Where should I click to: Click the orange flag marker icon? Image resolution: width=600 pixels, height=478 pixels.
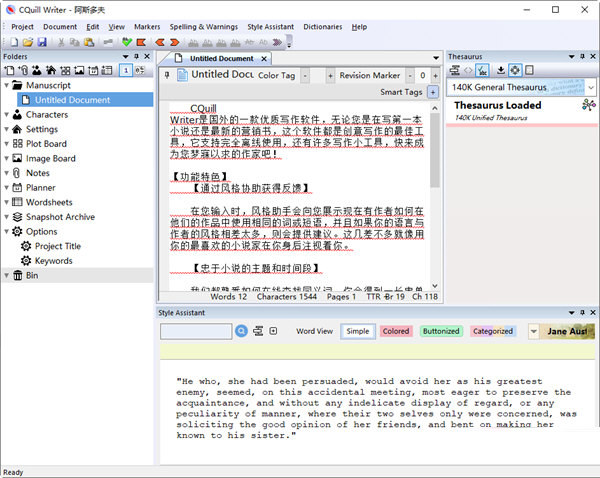coord(141,42)
